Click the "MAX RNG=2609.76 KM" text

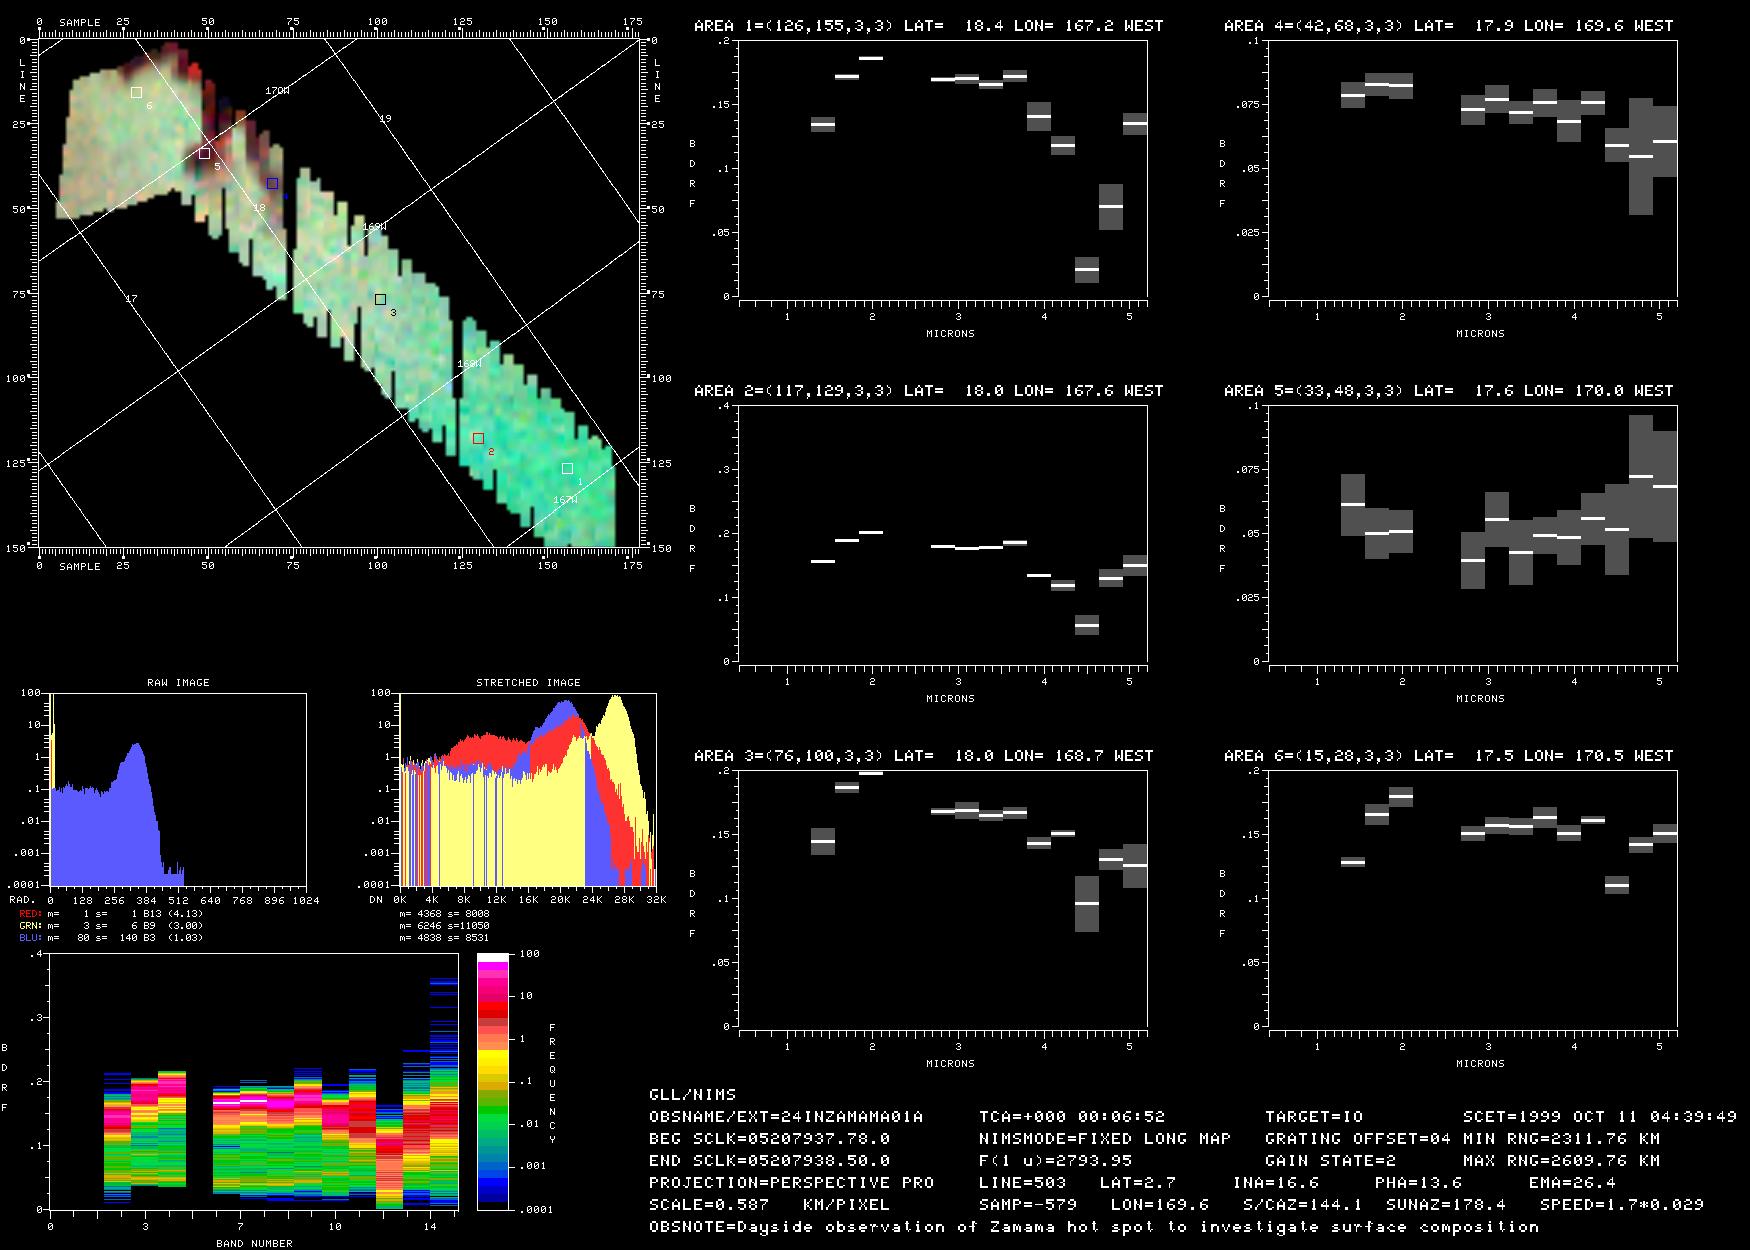point(1562,1161)
